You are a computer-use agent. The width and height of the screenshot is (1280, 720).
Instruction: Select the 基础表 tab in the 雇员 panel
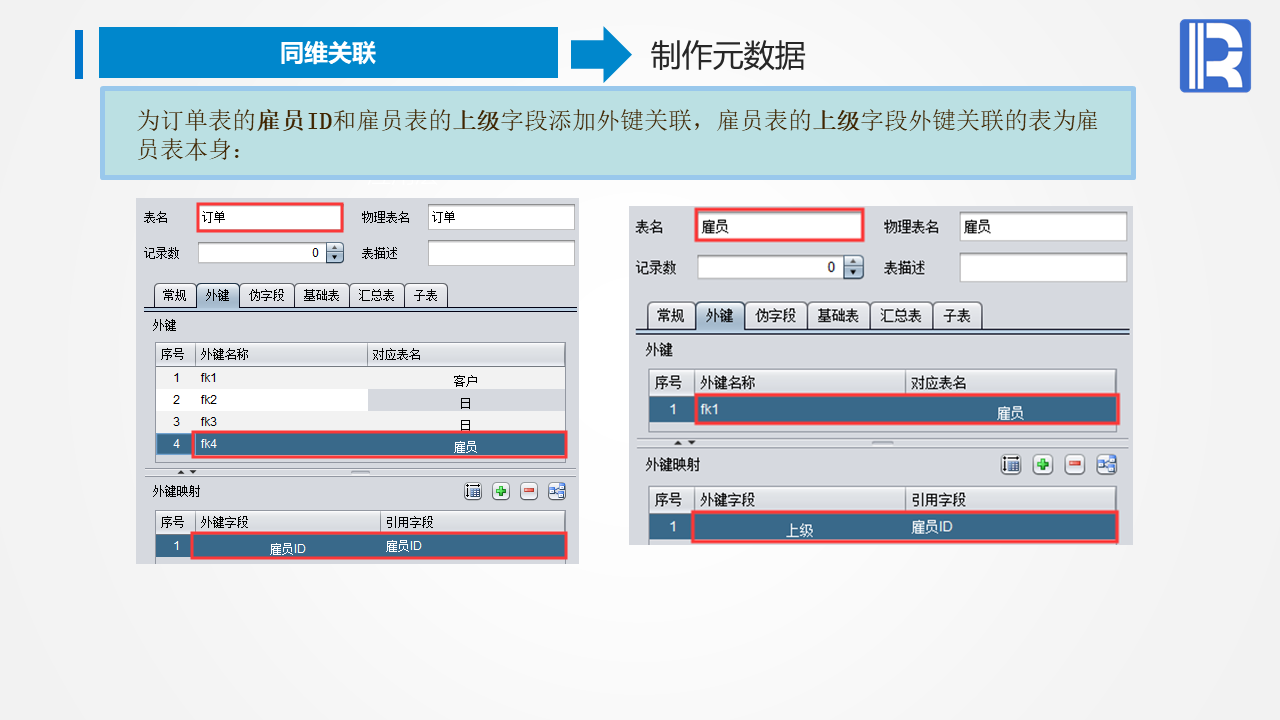(838, 316)
